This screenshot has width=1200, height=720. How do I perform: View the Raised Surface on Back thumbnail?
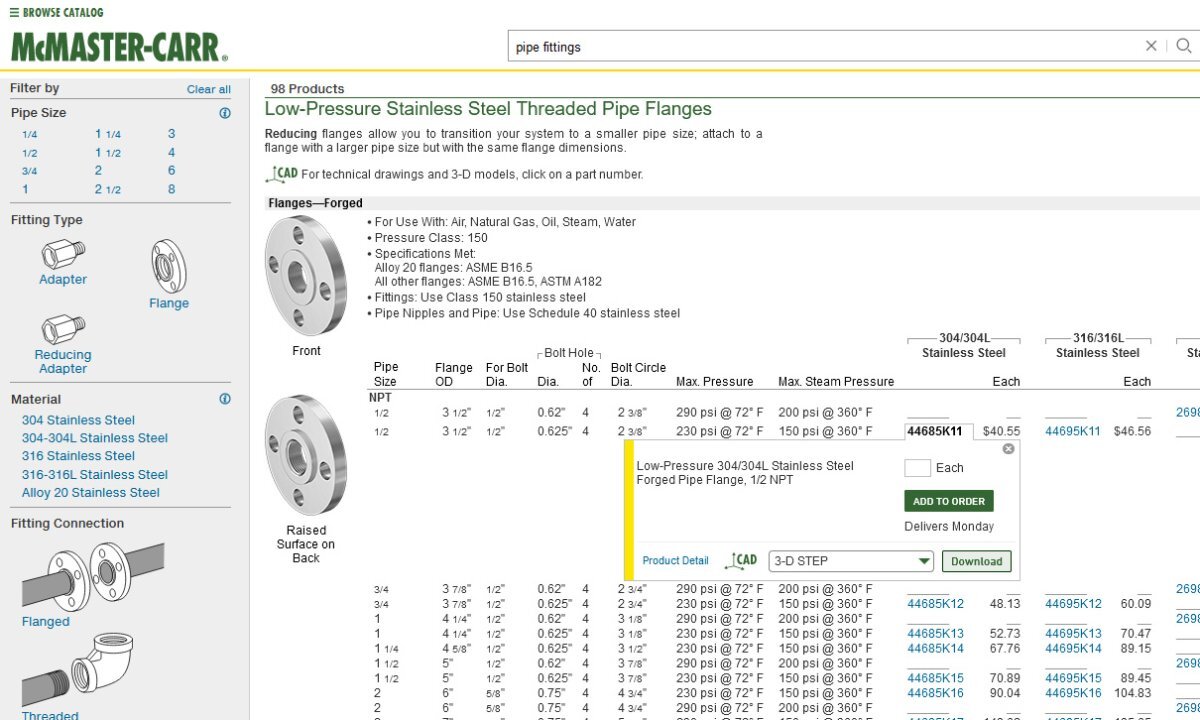coord(306,455)
